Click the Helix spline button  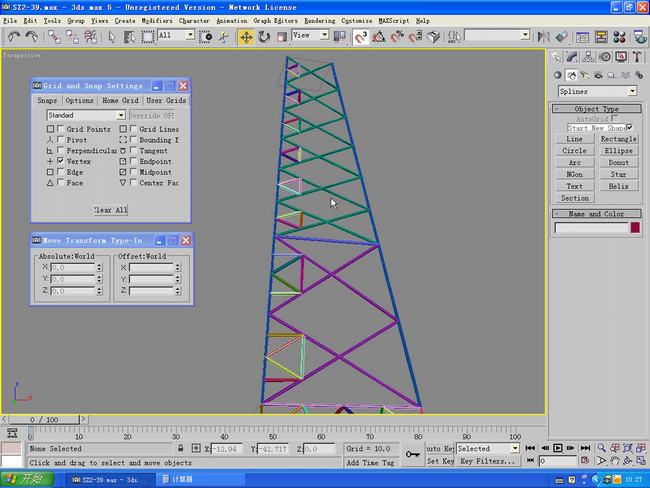click(618, 186)
